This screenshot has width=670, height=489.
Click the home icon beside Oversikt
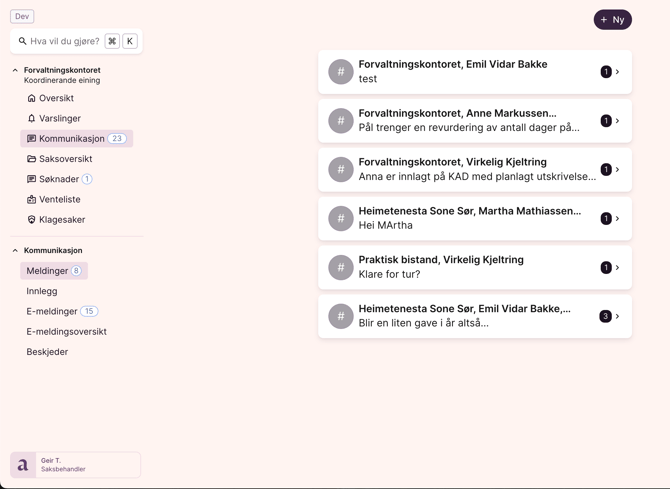tap(31, 98)
